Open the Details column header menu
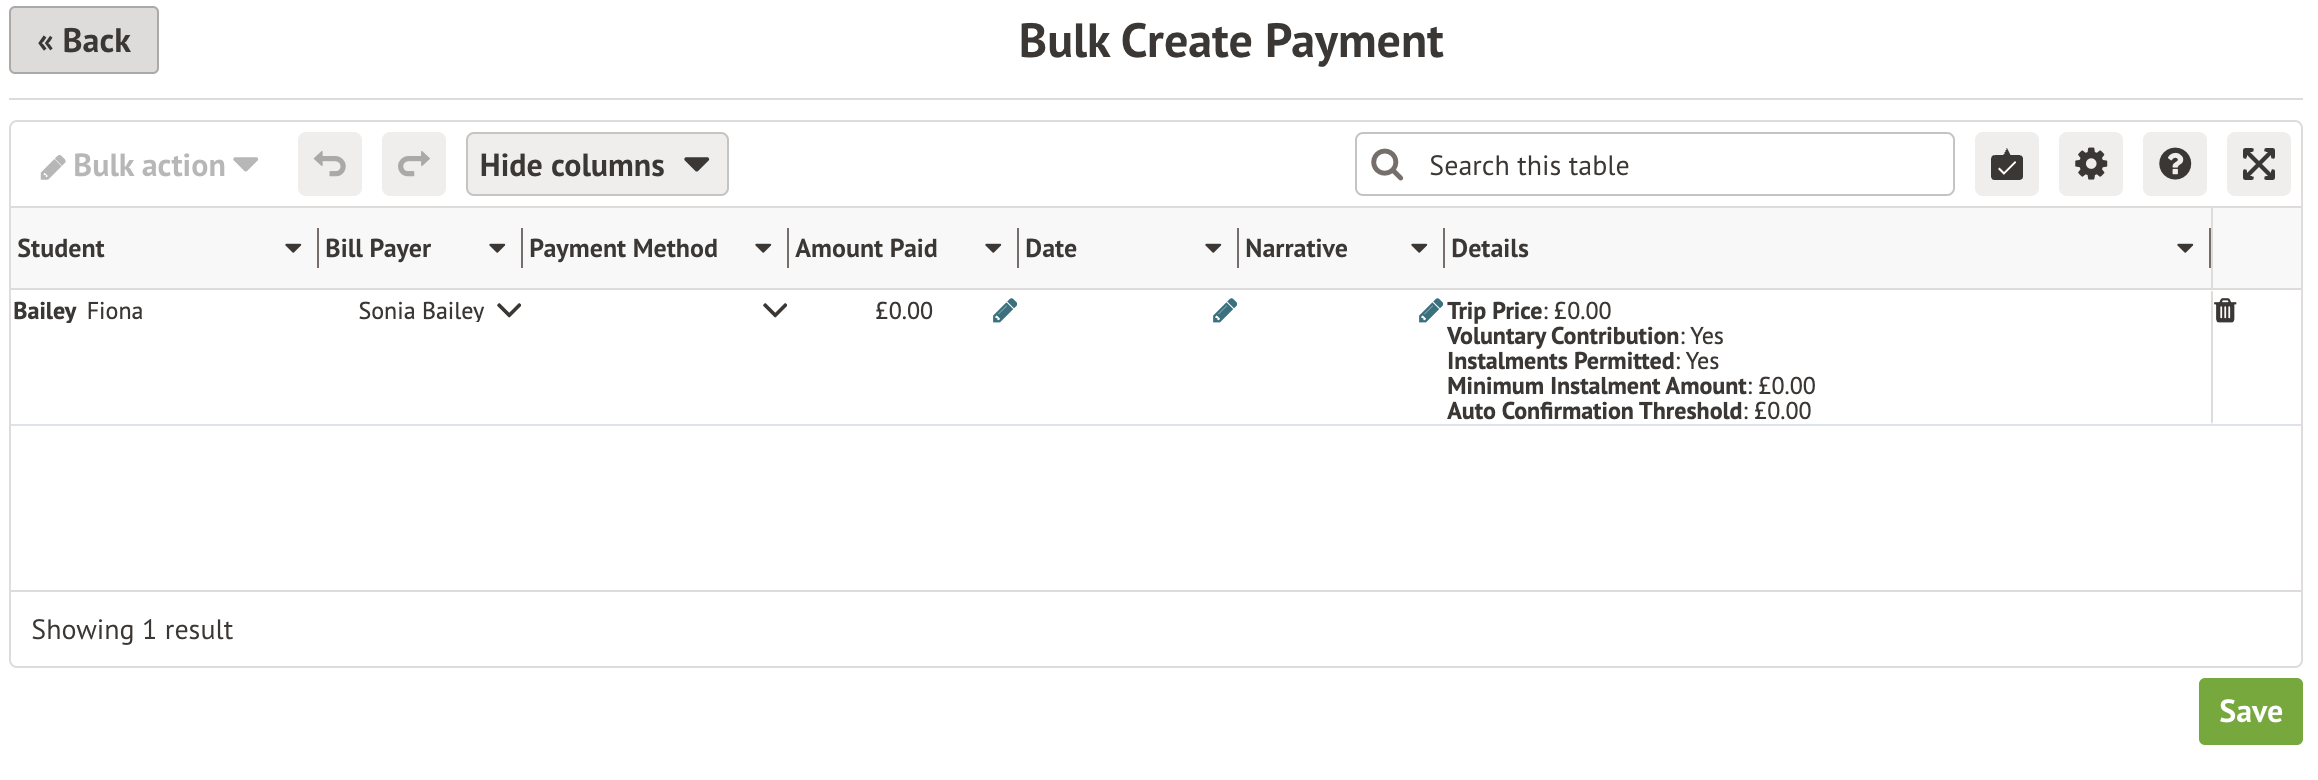2318x780 pixels. 2185,248
